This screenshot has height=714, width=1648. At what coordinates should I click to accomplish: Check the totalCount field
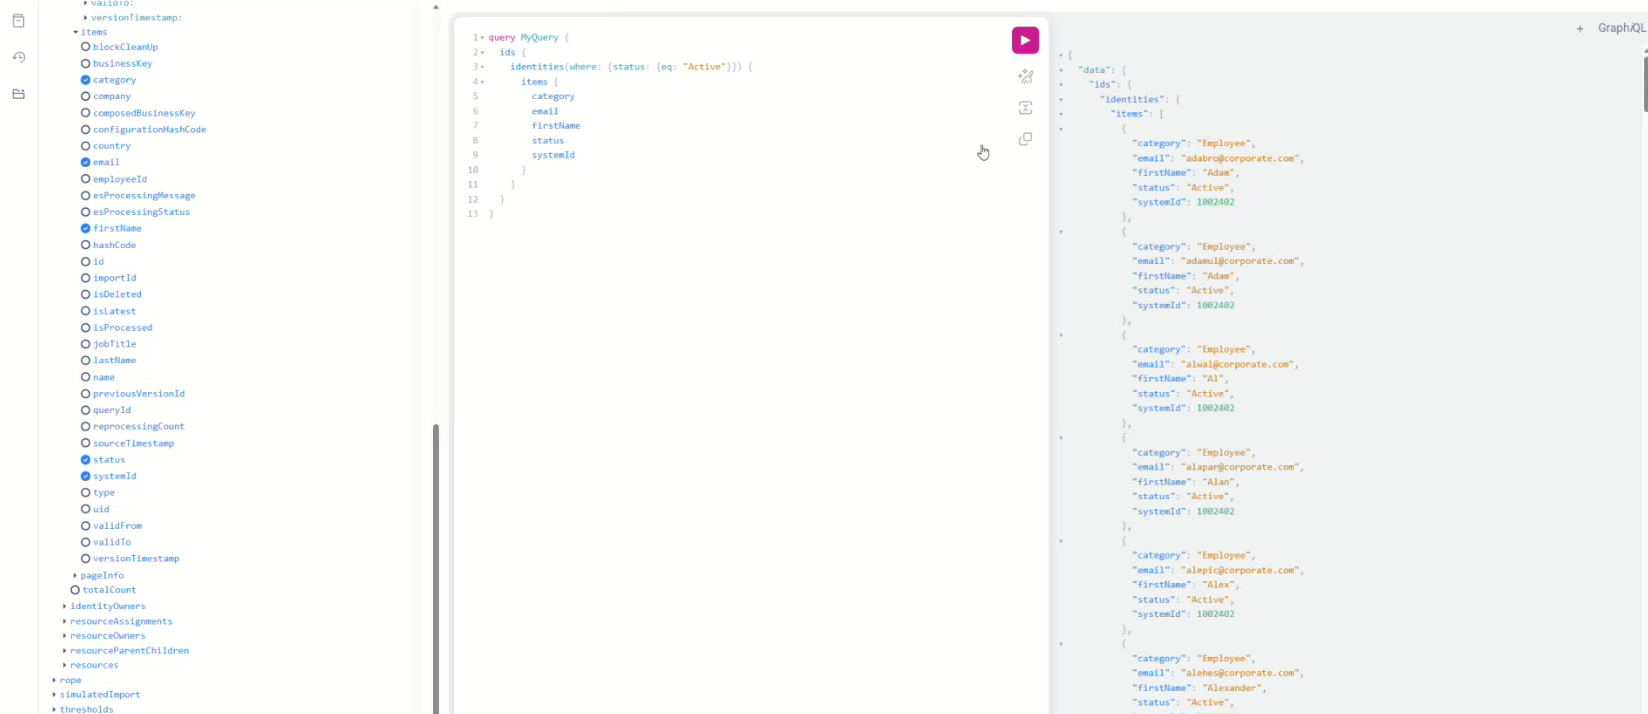pyautogui.click(x=75, y=590)
